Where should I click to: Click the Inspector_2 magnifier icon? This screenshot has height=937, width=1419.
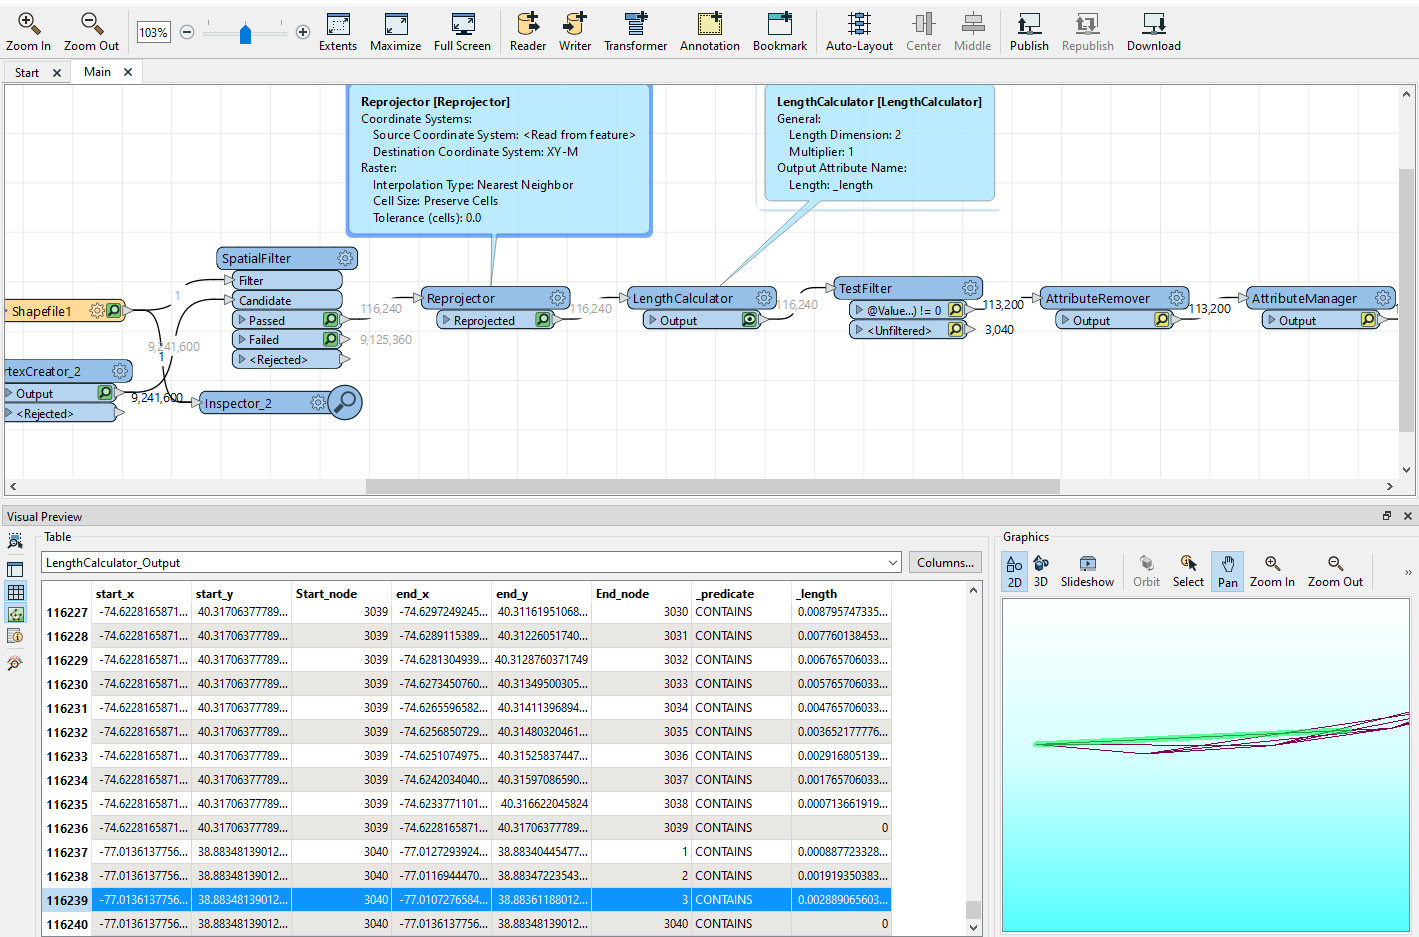345,402
